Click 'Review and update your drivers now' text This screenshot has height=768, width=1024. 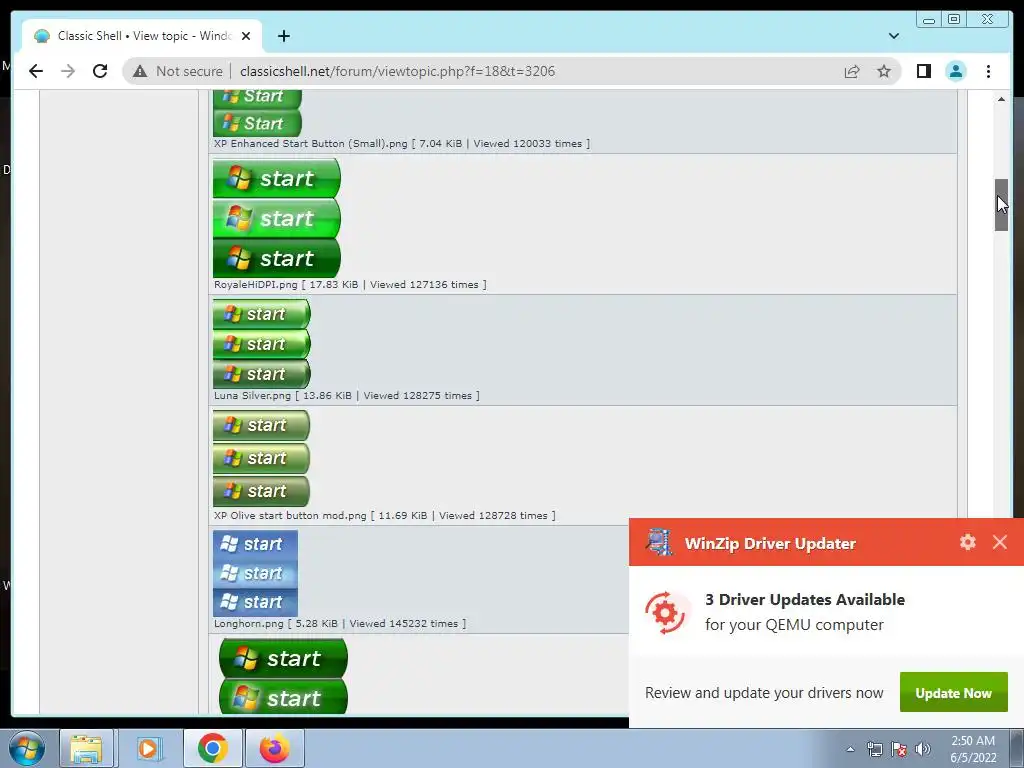(764, 693)
